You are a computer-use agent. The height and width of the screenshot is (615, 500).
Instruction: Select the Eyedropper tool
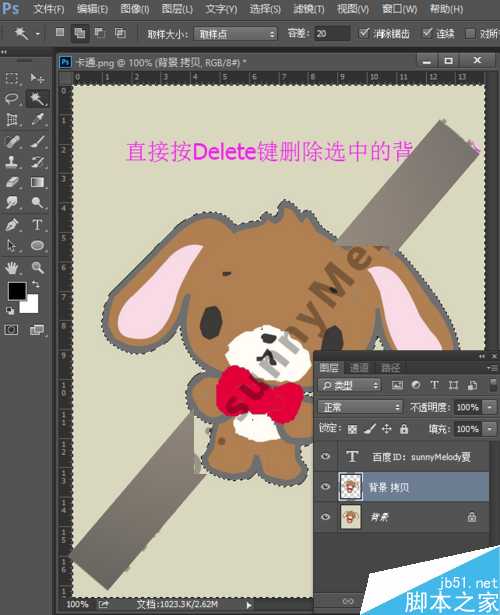[x=37, y=119]
